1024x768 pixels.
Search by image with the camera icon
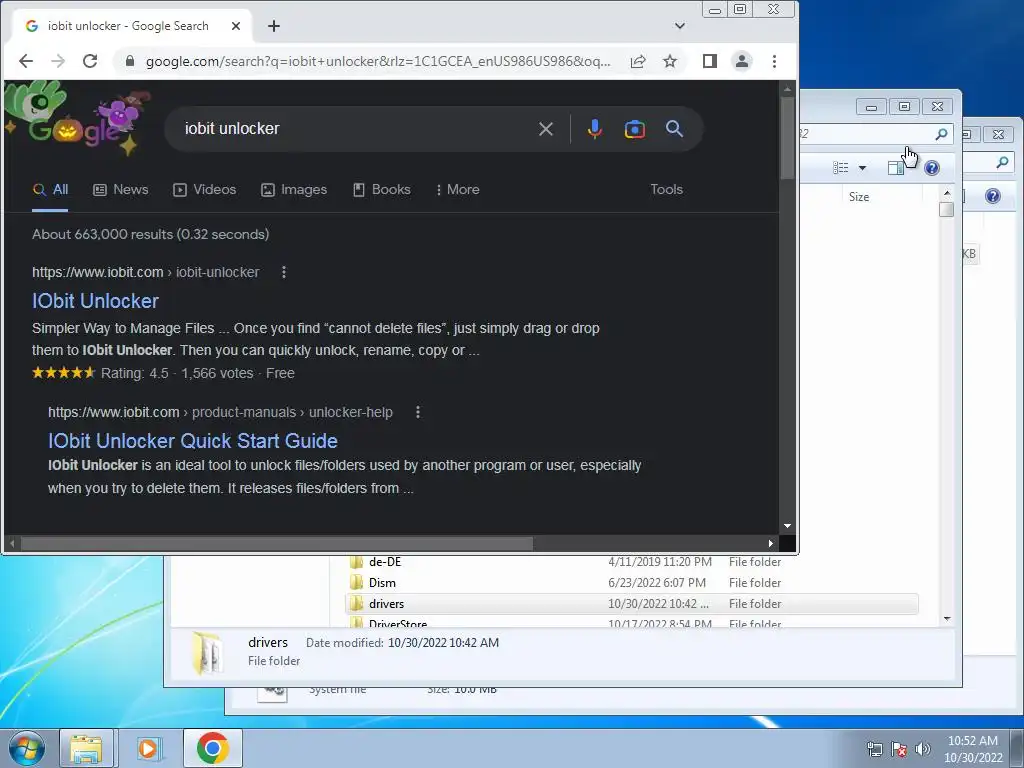635,129
